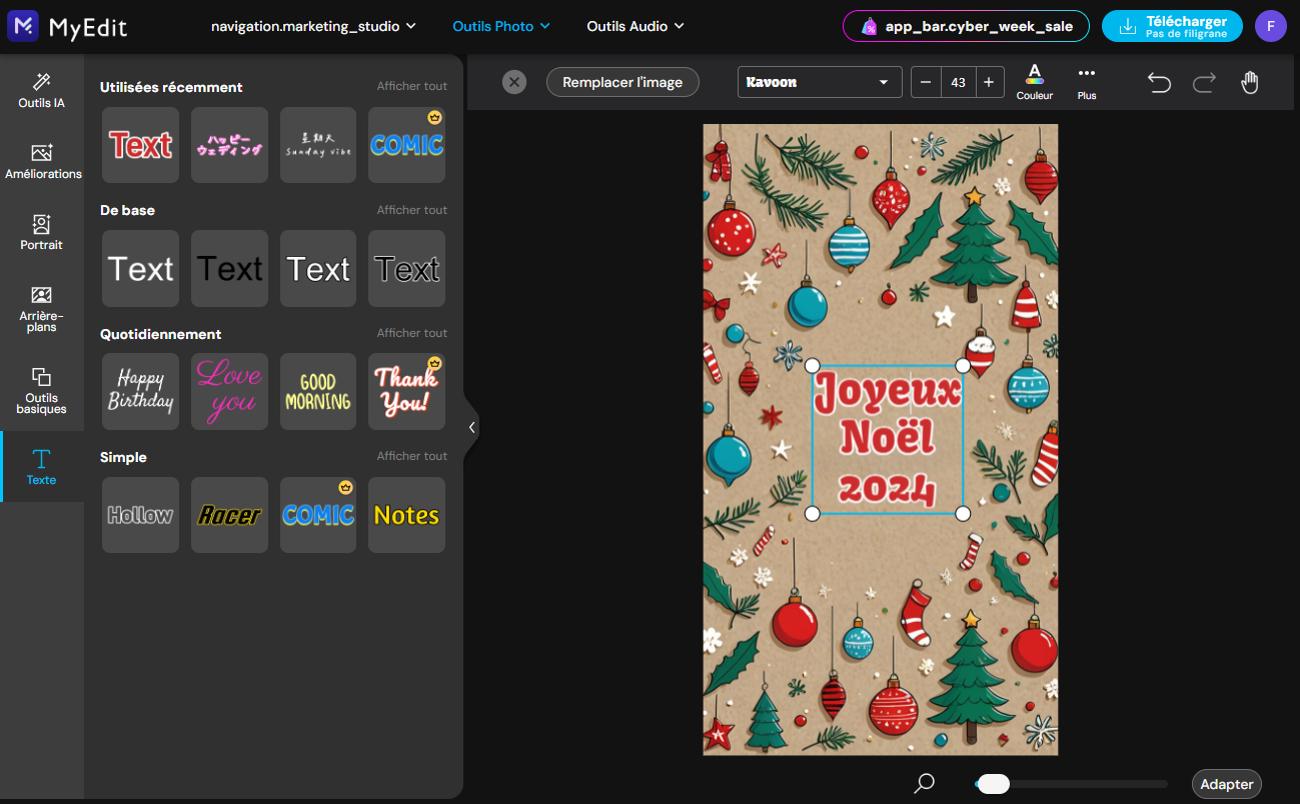Viewport: 1300px width, 804px height.
Task: Choose the Thank You! text style
Action: 407,391
